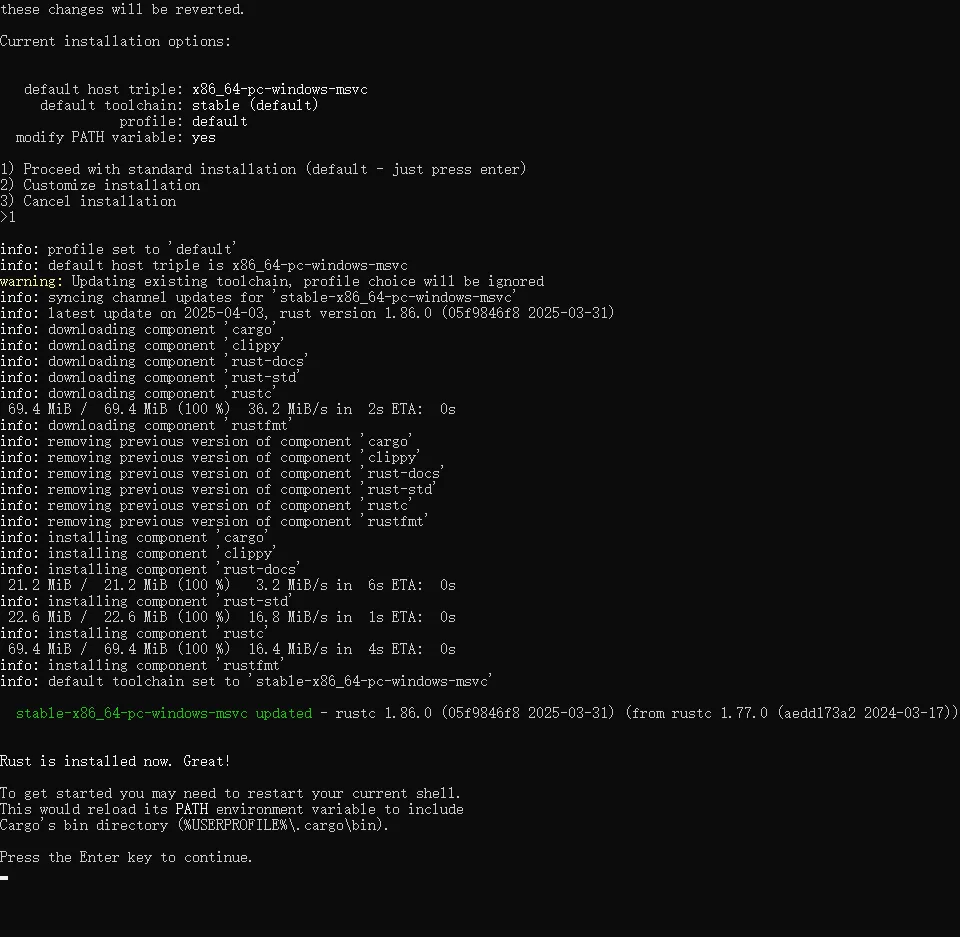Image resolution: width=960 pixels, height=937 pixels.
Task: Click the blinking cursor at the prompt
Action: [4, 878]
